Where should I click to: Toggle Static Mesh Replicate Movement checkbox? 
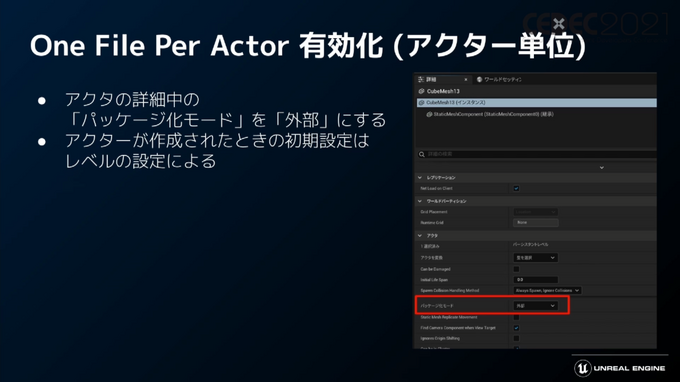(516, 317)
